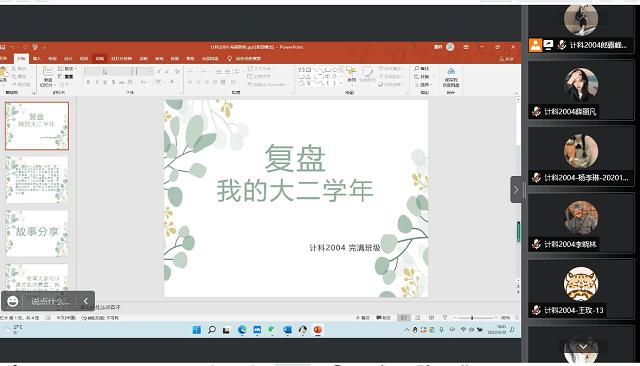Click the Quick Styles icon
Viewport: 640px width, 366px height.
(368, 73)
